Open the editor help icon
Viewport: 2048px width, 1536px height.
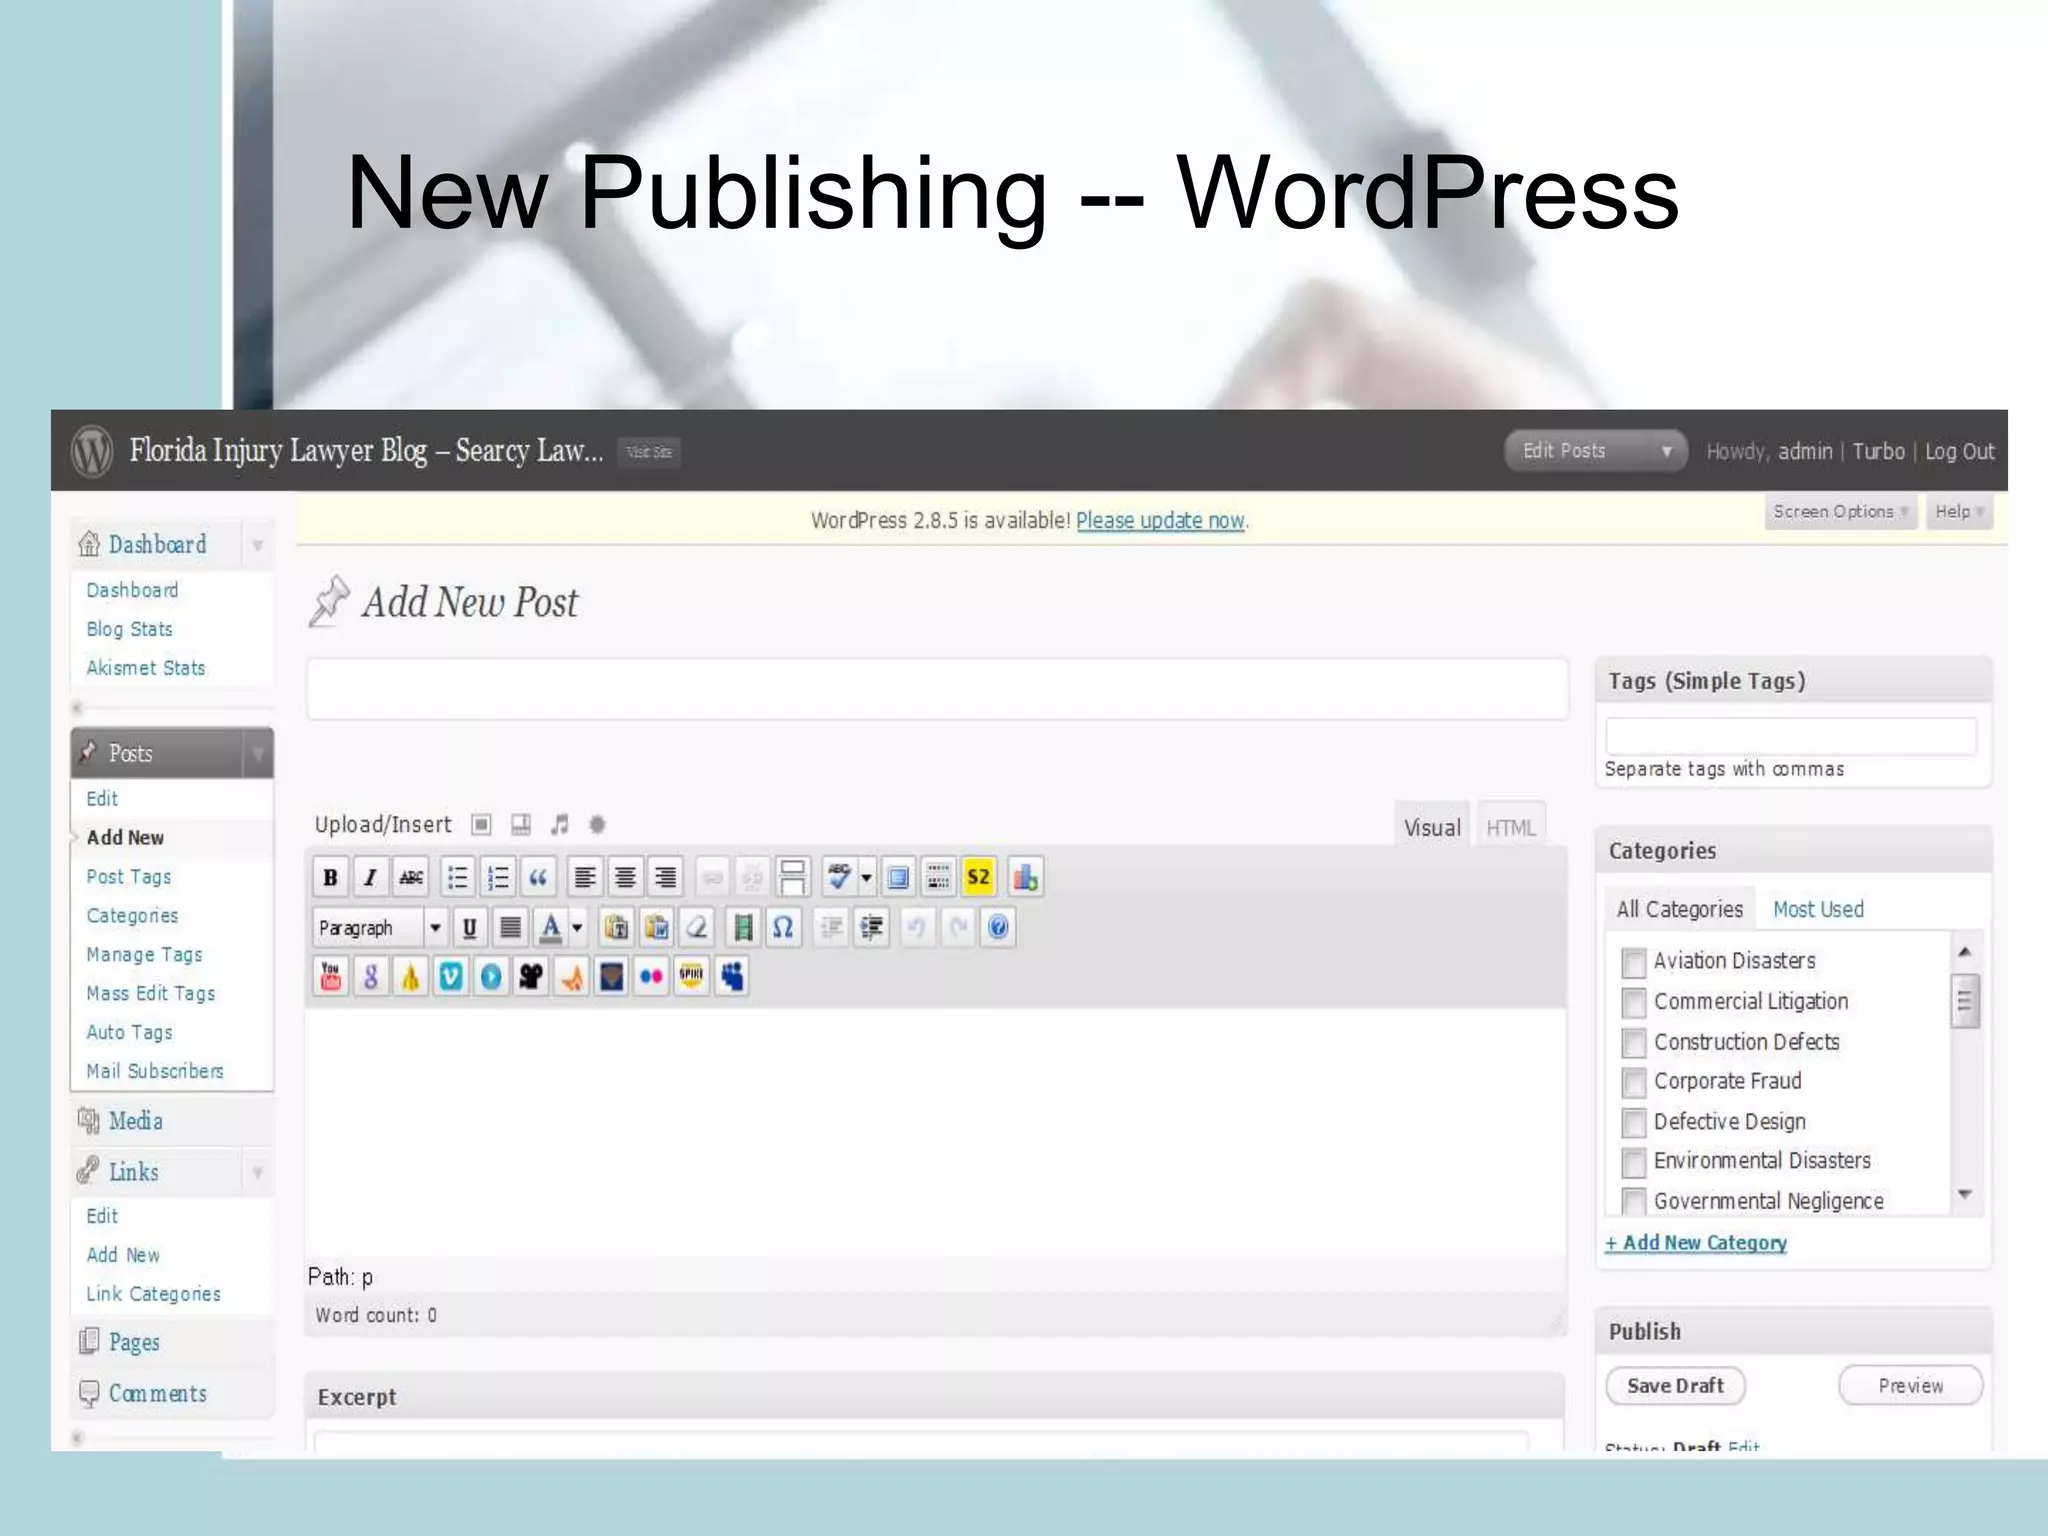pyautogui.click(x=998, y=928)
